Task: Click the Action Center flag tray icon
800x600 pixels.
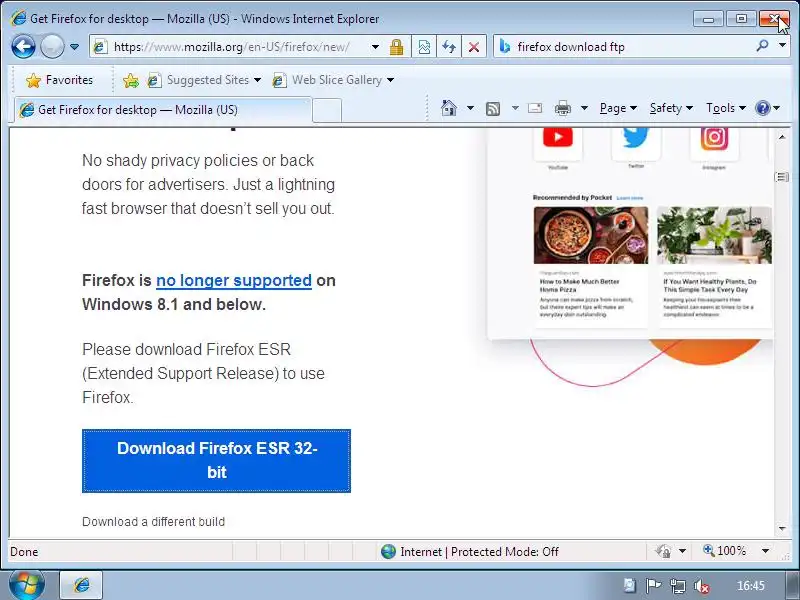Action: coord(653,586)
